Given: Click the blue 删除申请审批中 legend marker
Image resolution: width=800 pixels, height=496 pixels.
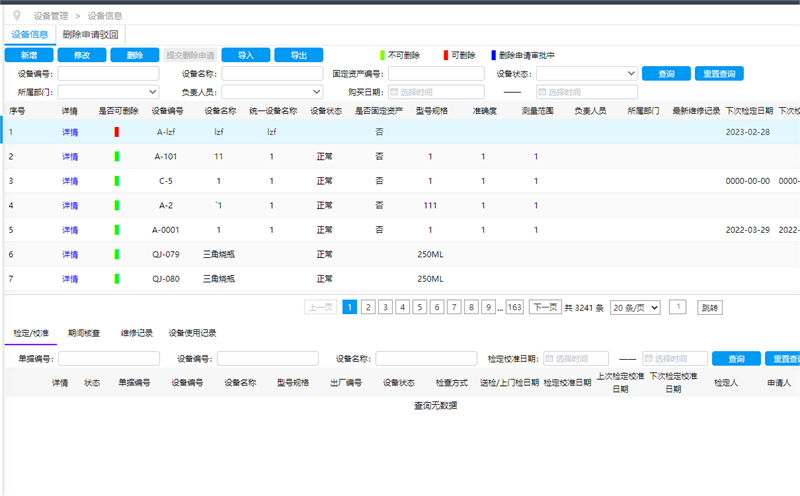Looking at the screenshot, I should click(492, 55).
